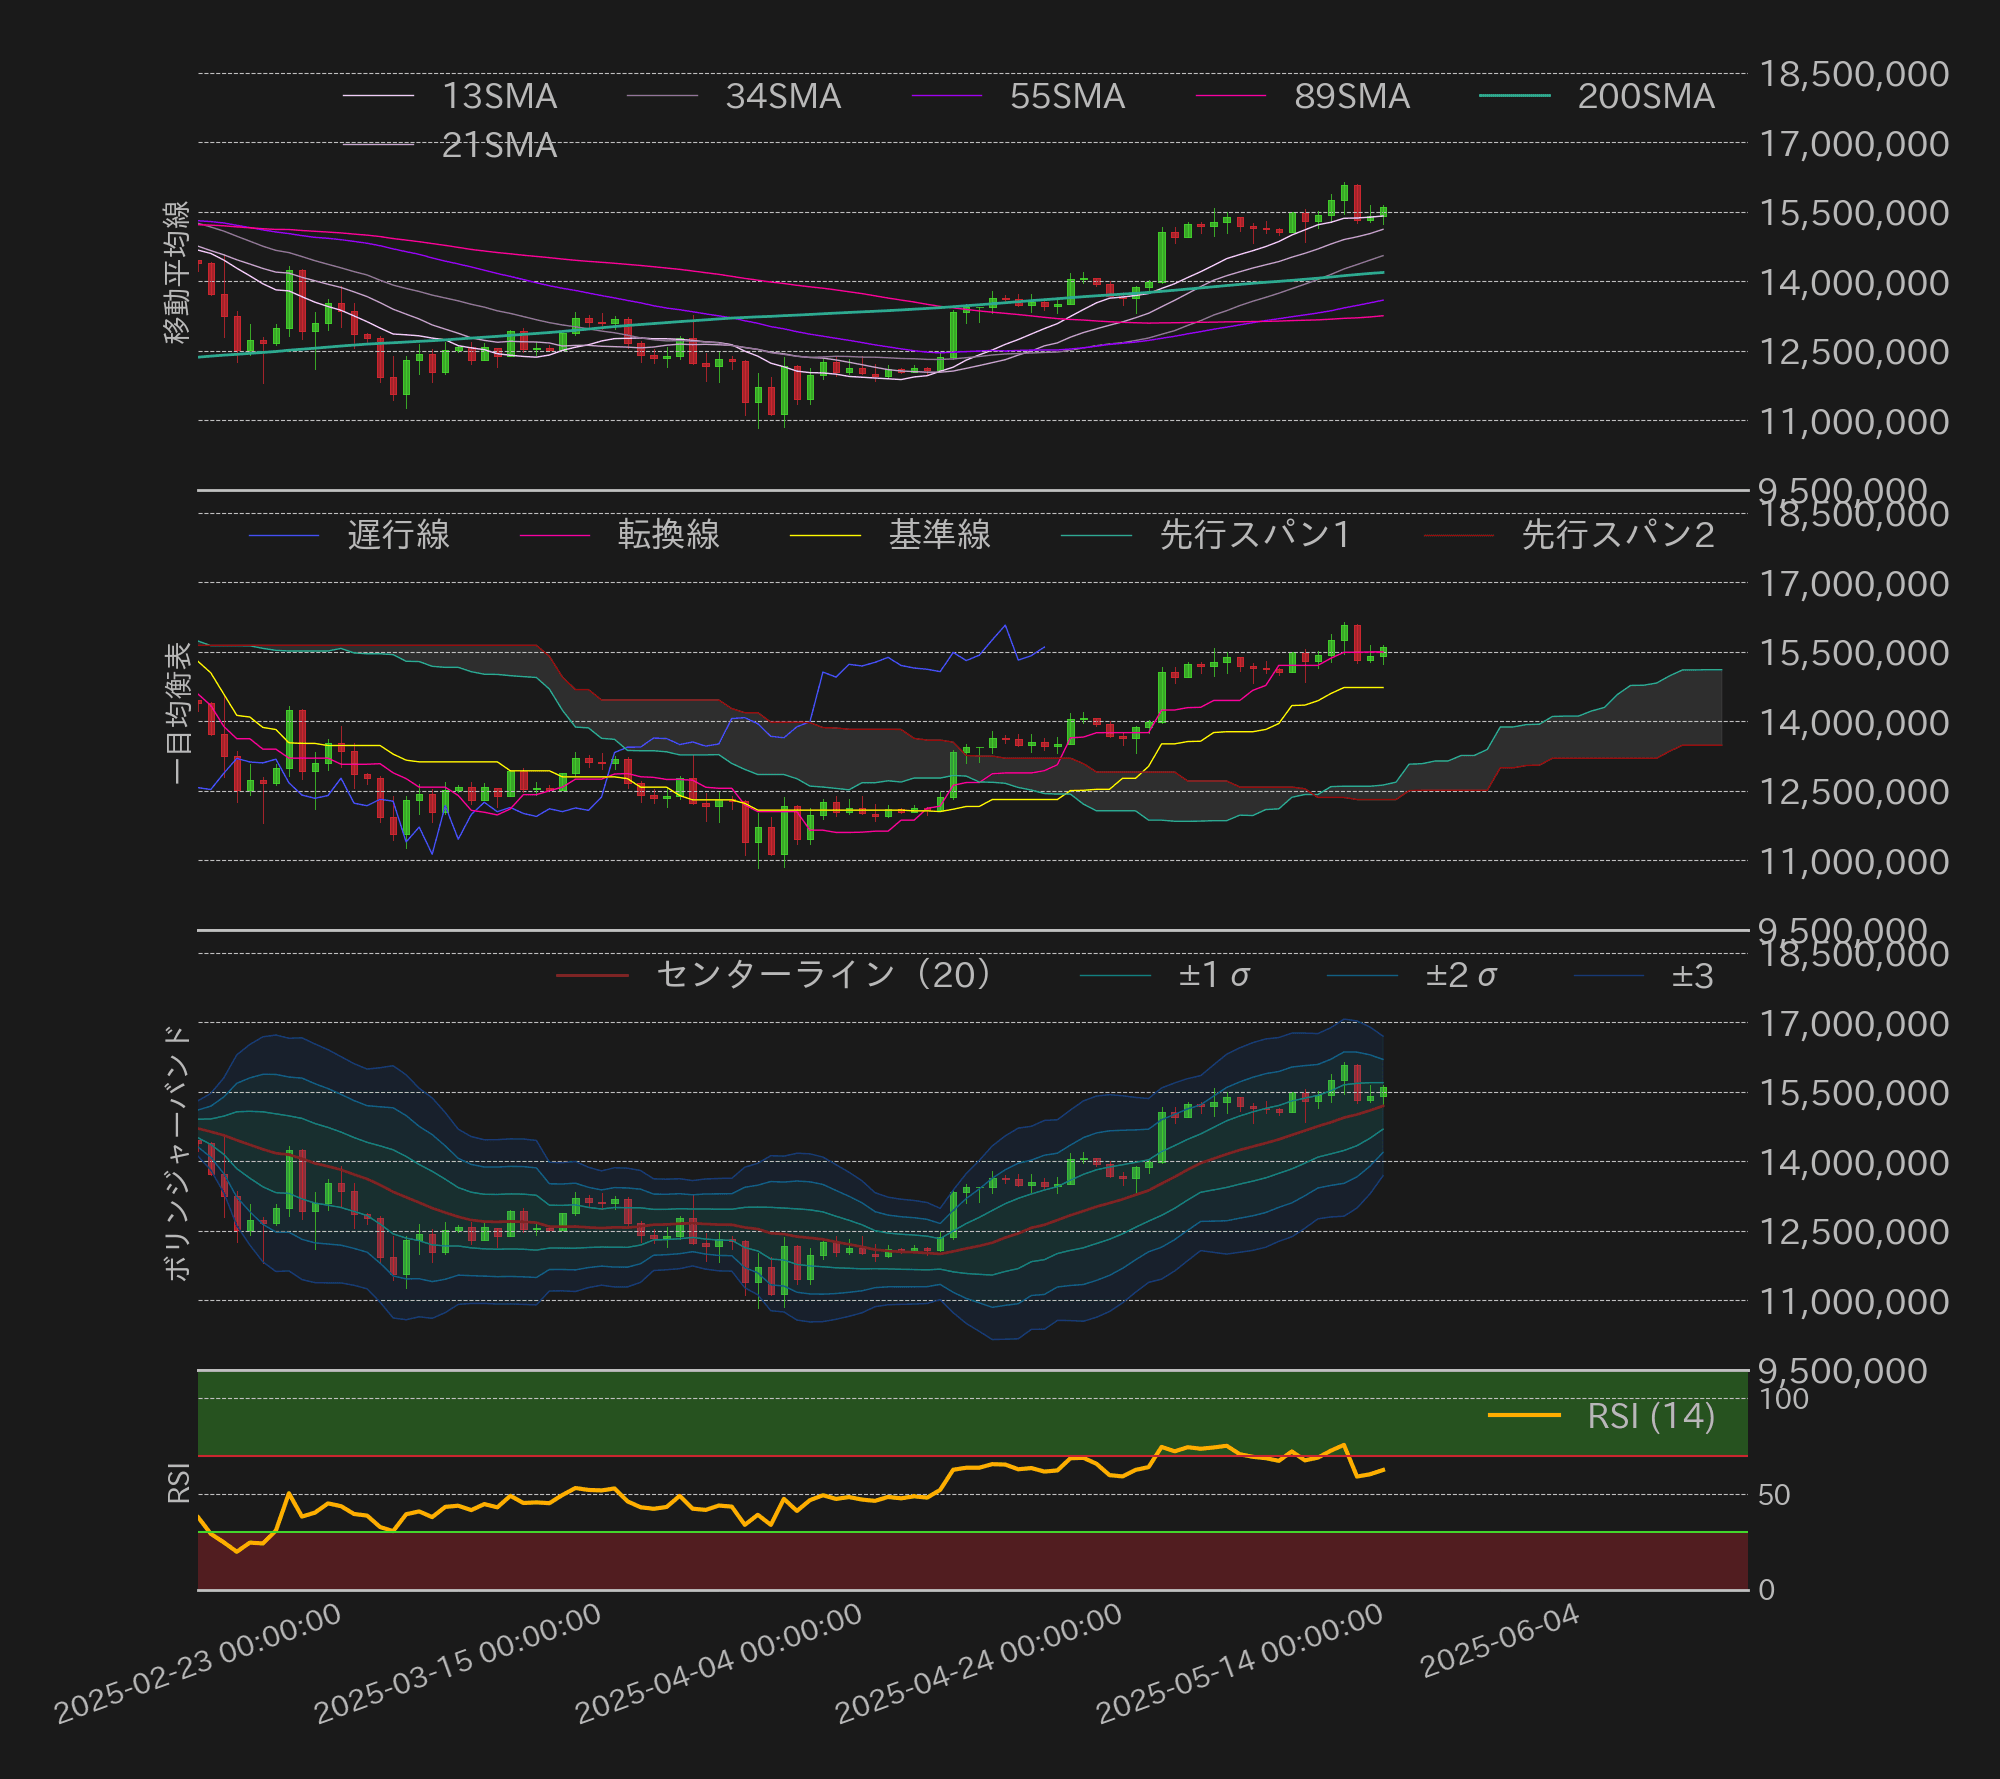
Task: Toggle the 13SMA legend entry
Action: [498, 97]
